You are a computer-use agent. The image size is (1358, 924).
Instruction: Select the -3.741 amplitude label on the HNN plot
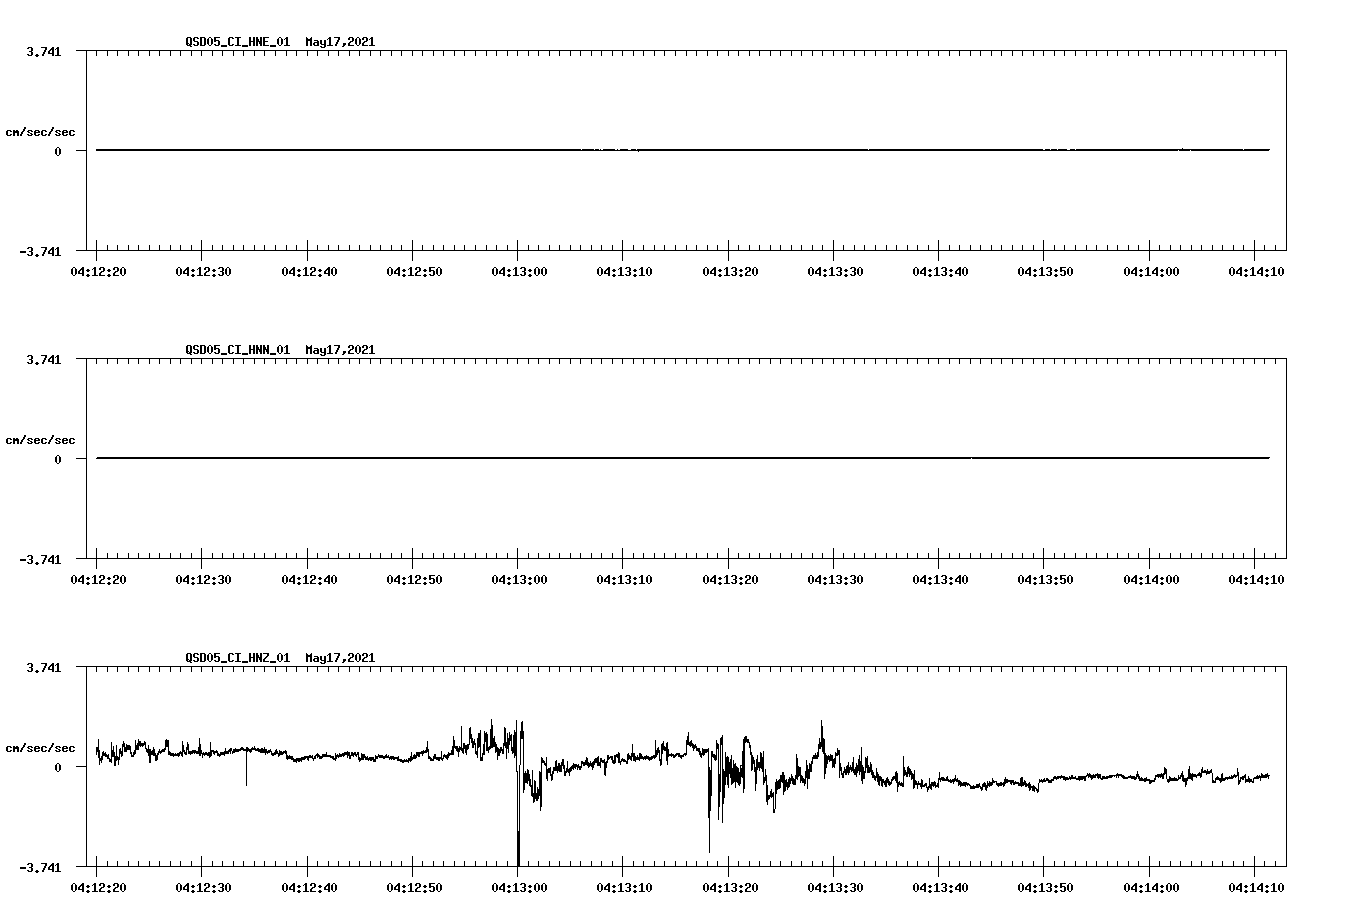coord(40,561)
